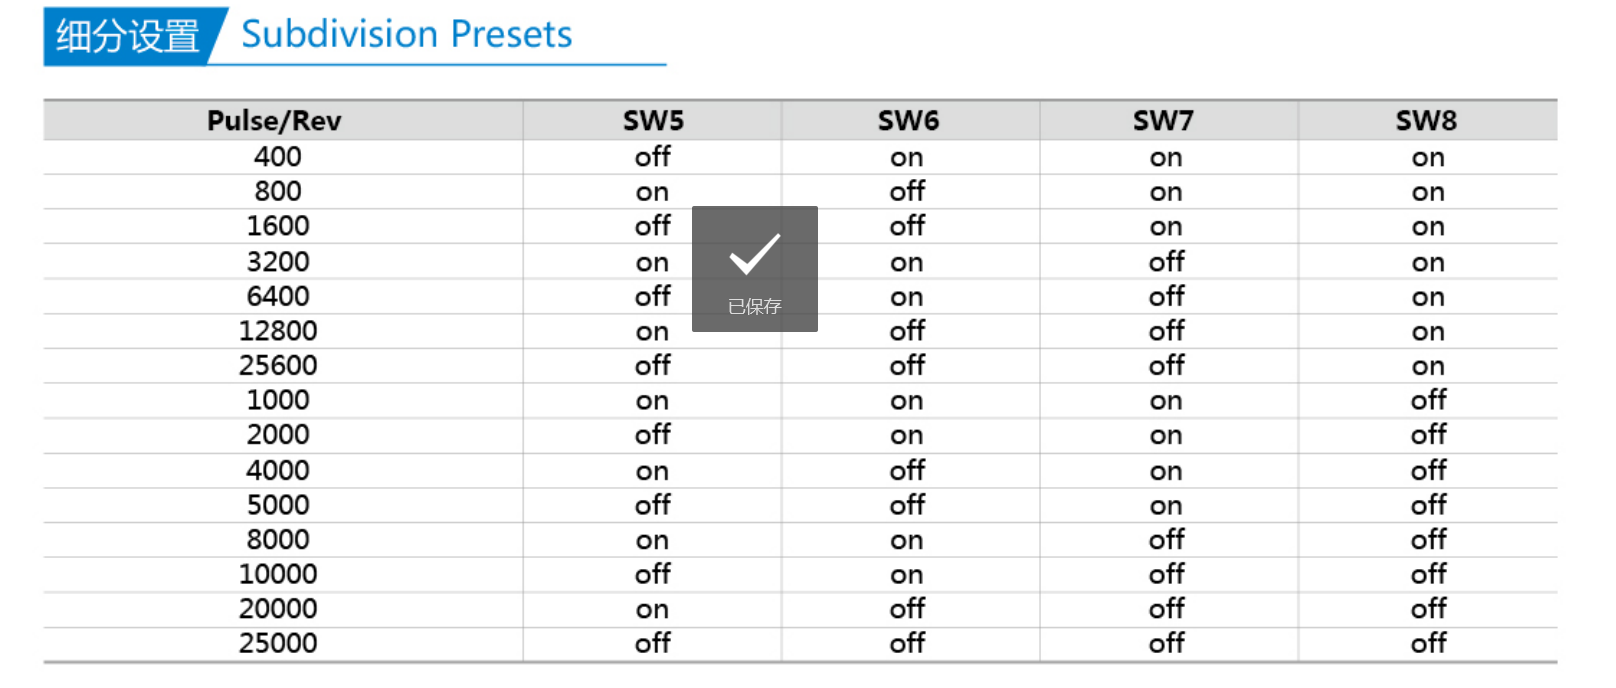1616x688 pixels.
Task: Click the white checkmark in the saved toast
Action: click(754, 254)
